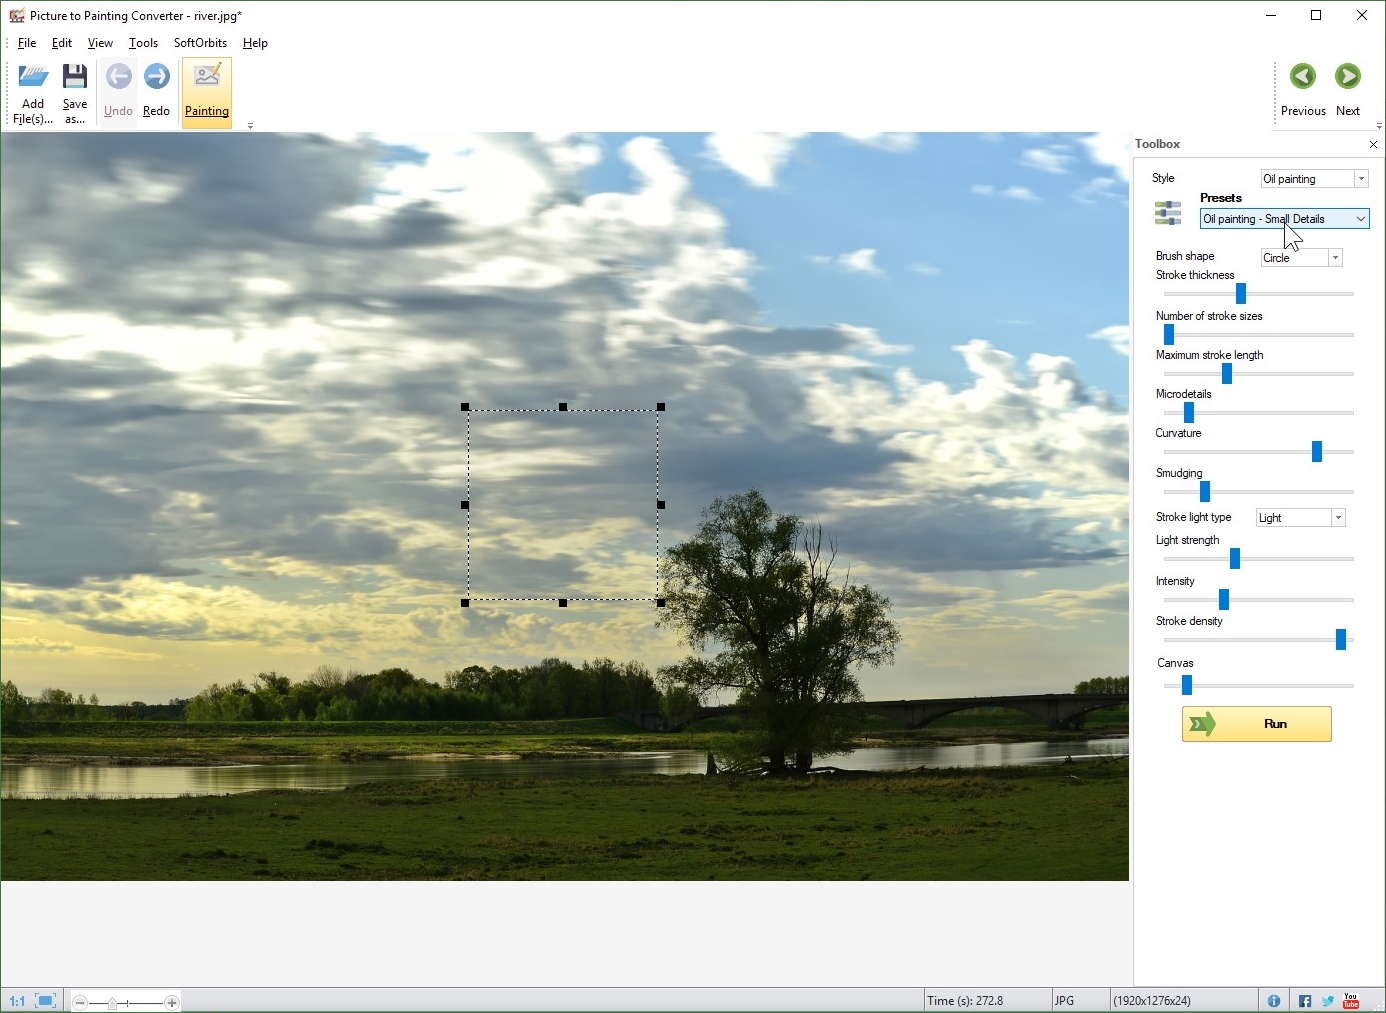Viewport: 1386px width, 1013px height.
Task: Open the Tools menu
Action: 143,43
